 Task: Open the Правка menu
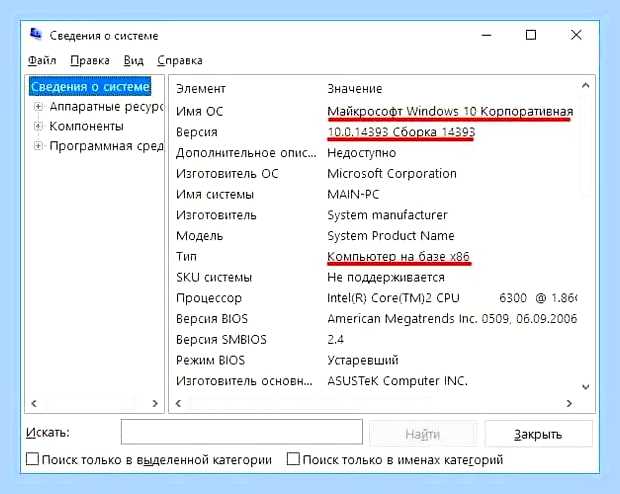(90, 61)
